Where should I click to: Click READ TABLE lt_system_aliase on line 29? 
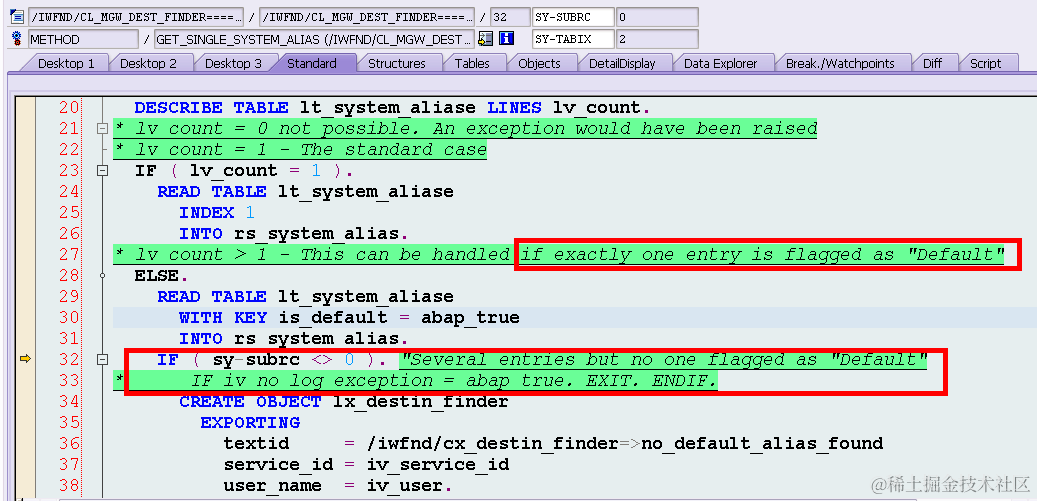click(305, 297)
